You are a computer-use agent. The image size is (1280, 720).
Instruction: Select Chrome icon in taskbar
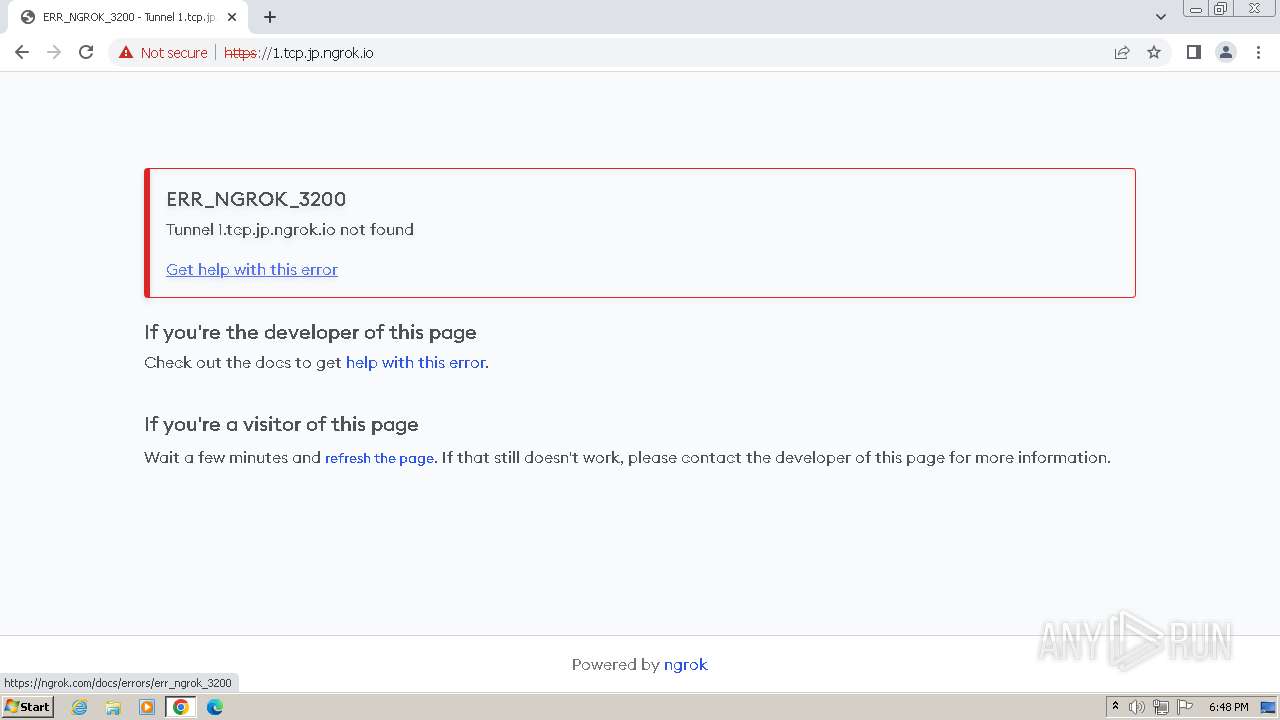(181, 707)
